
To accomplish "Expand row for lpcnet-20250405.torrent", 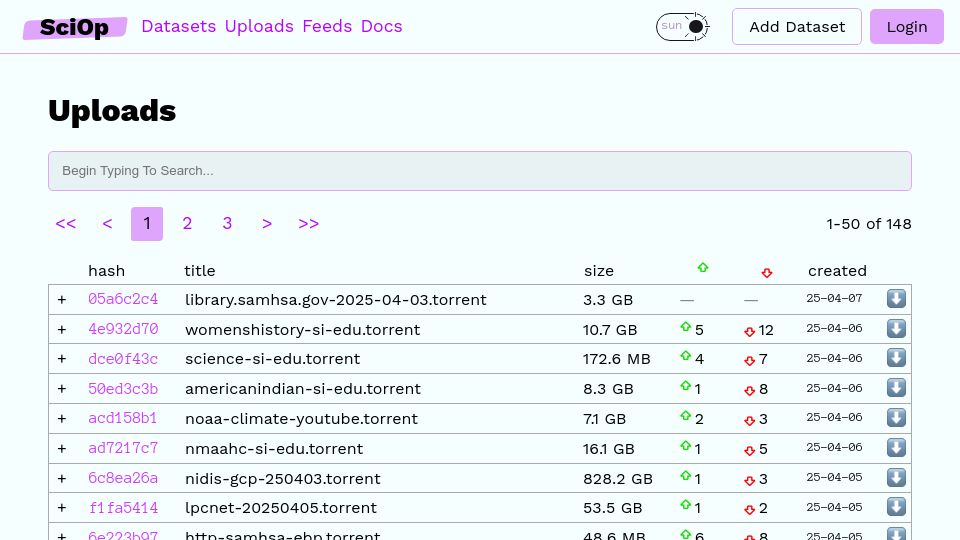I will click(62, 508).
